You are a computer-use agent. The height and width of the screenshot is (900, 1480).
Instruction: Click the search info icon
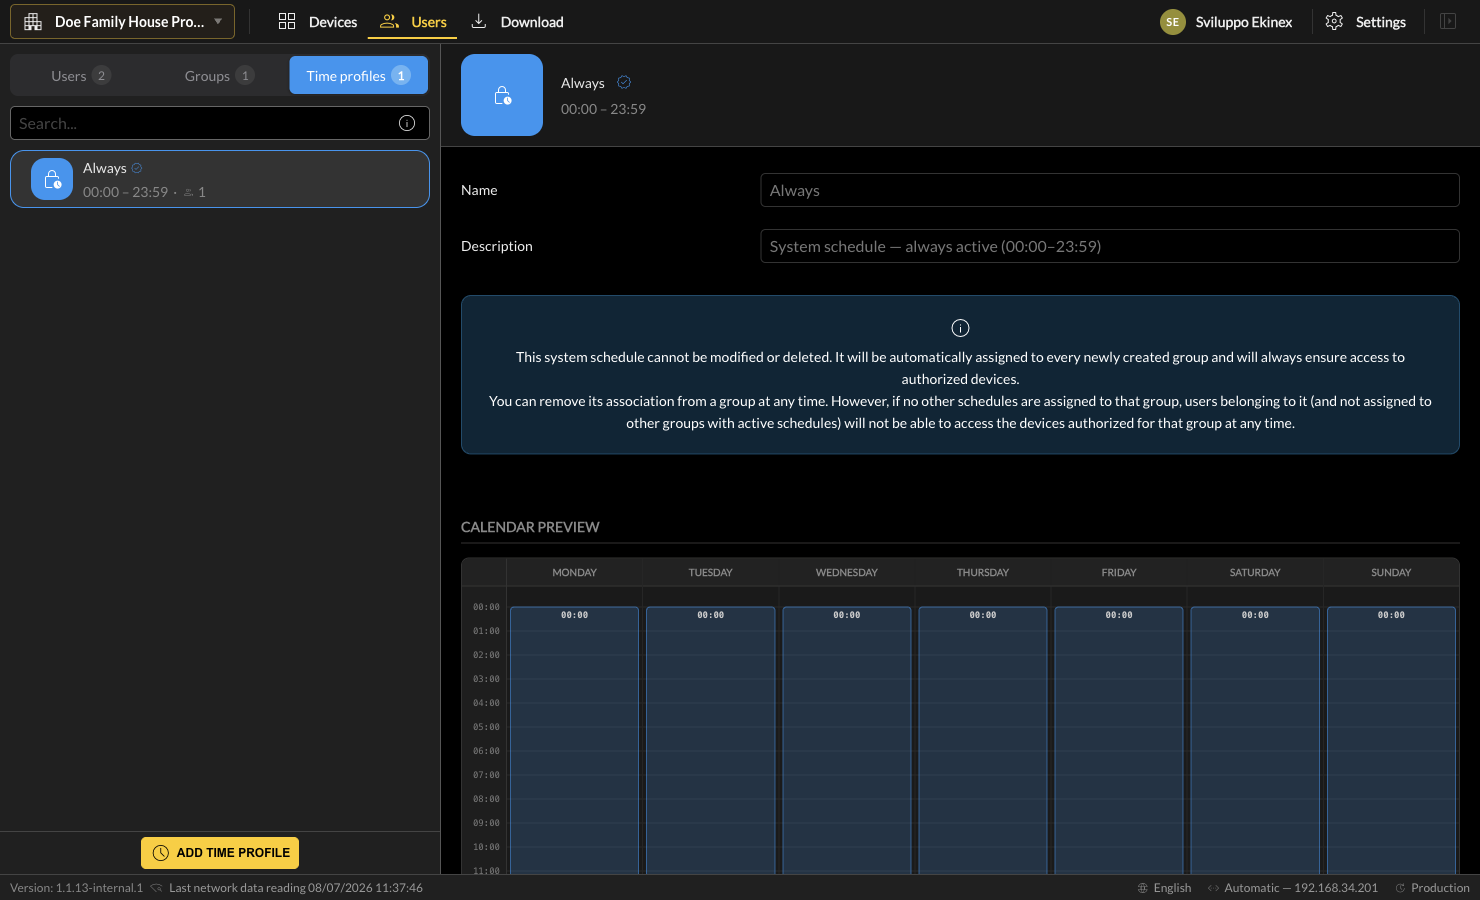[x=407, y=123]
